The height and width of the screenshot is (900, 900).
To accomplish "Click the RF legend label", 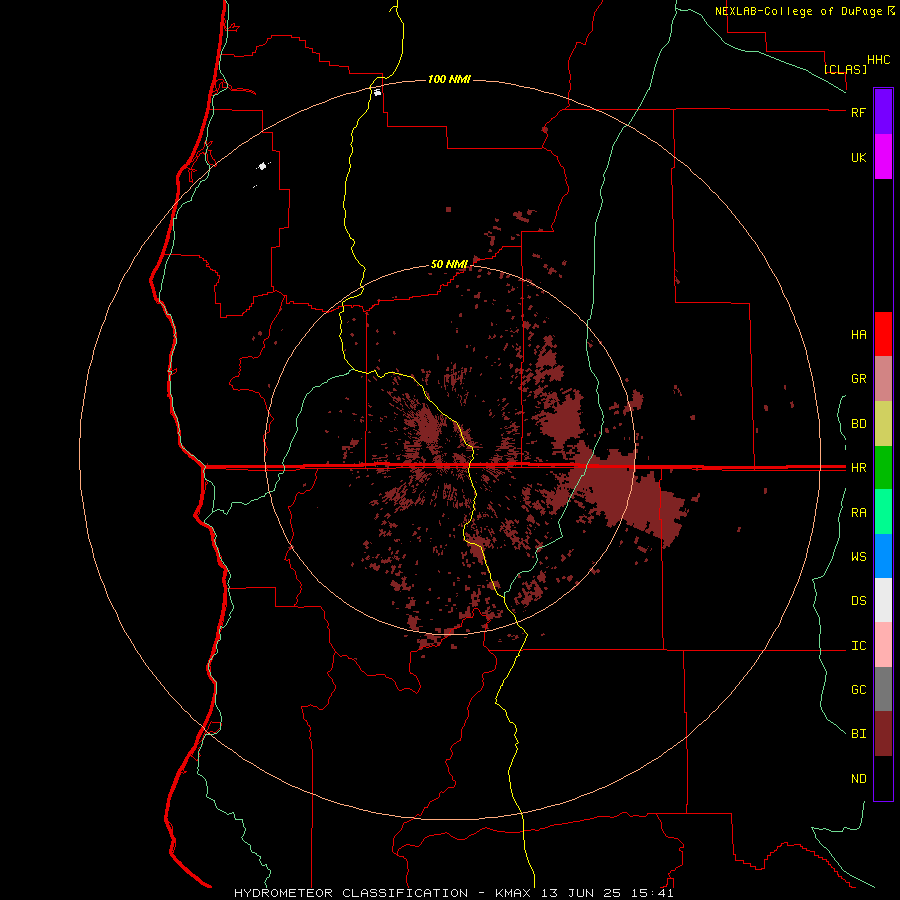I will click(858, 112).
